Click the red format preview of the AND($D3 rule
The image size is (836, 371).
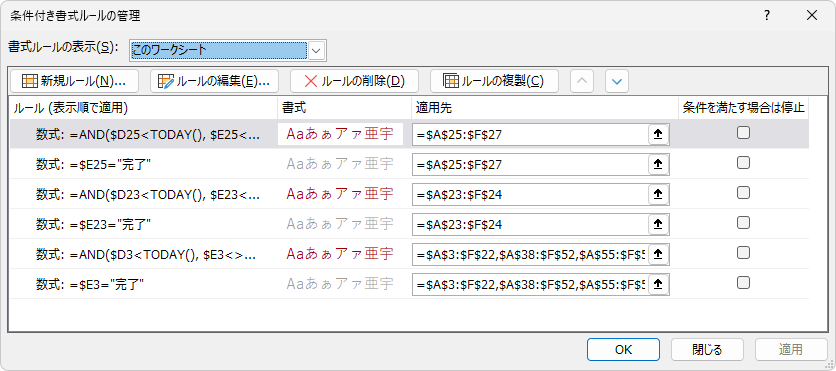[x=340, y=253]
